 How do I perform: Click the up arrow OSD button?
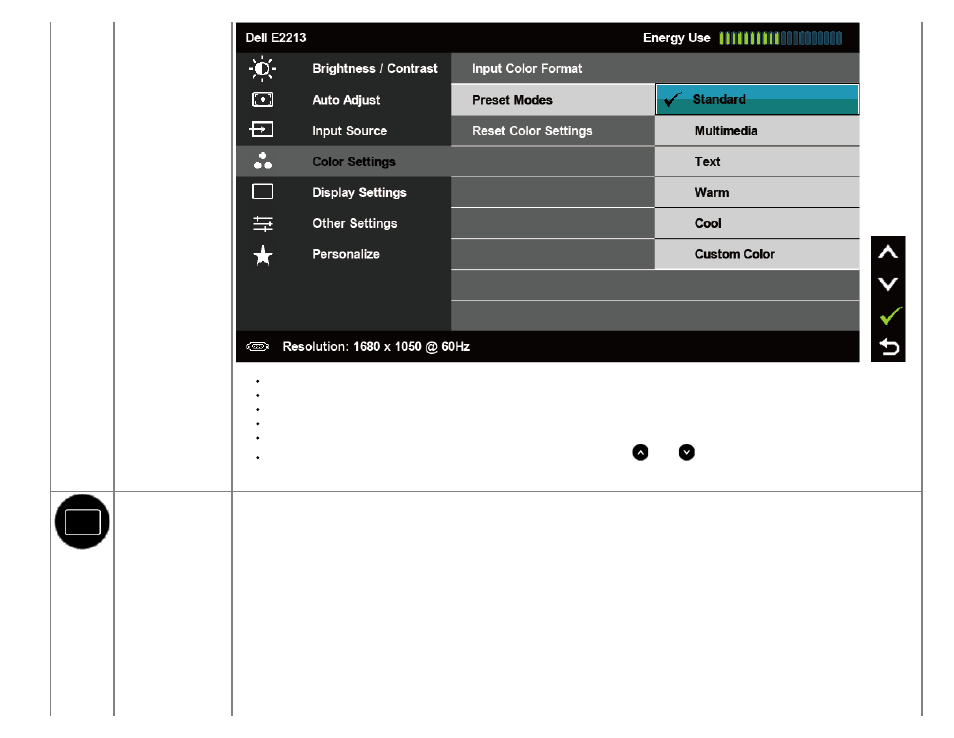[888, 252]
